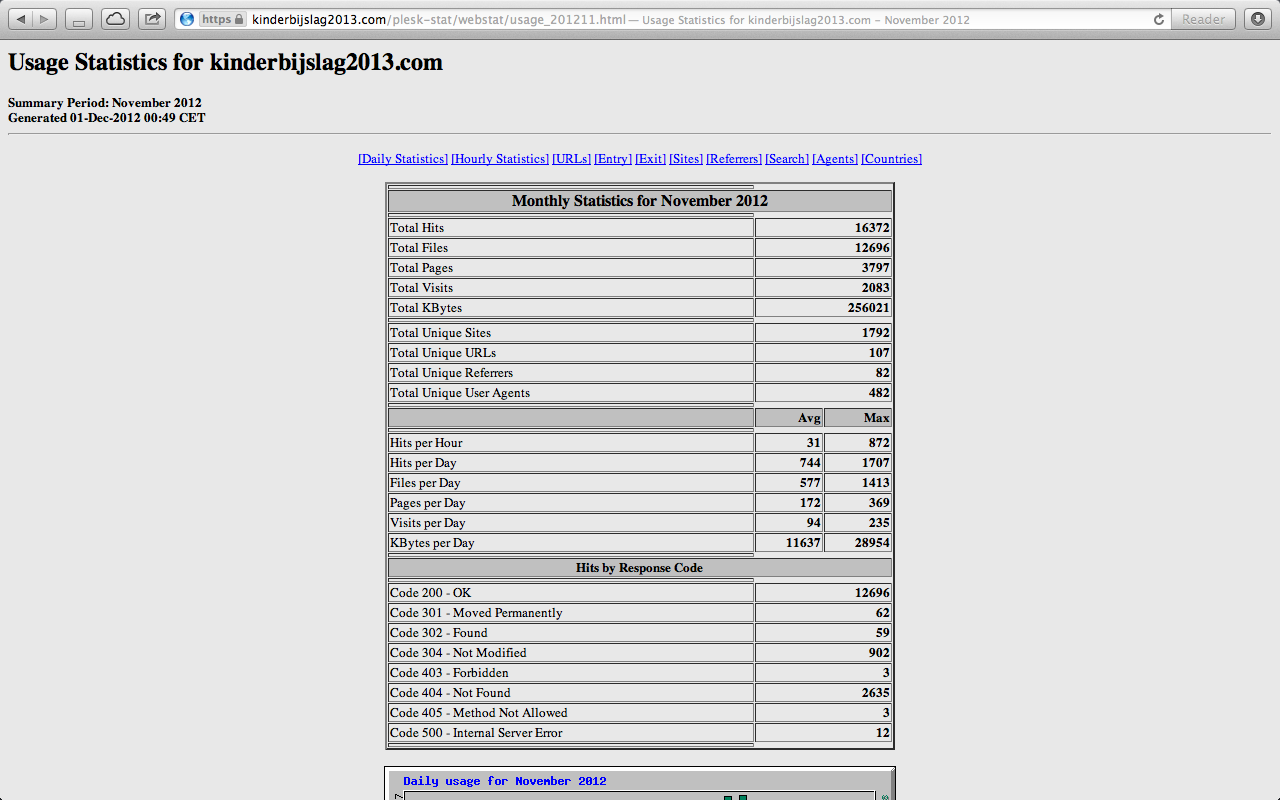The height and width of the screenshot is (800, 1280).
Task: Click the 'Hits per Day' row label
Action: [423, 463]
